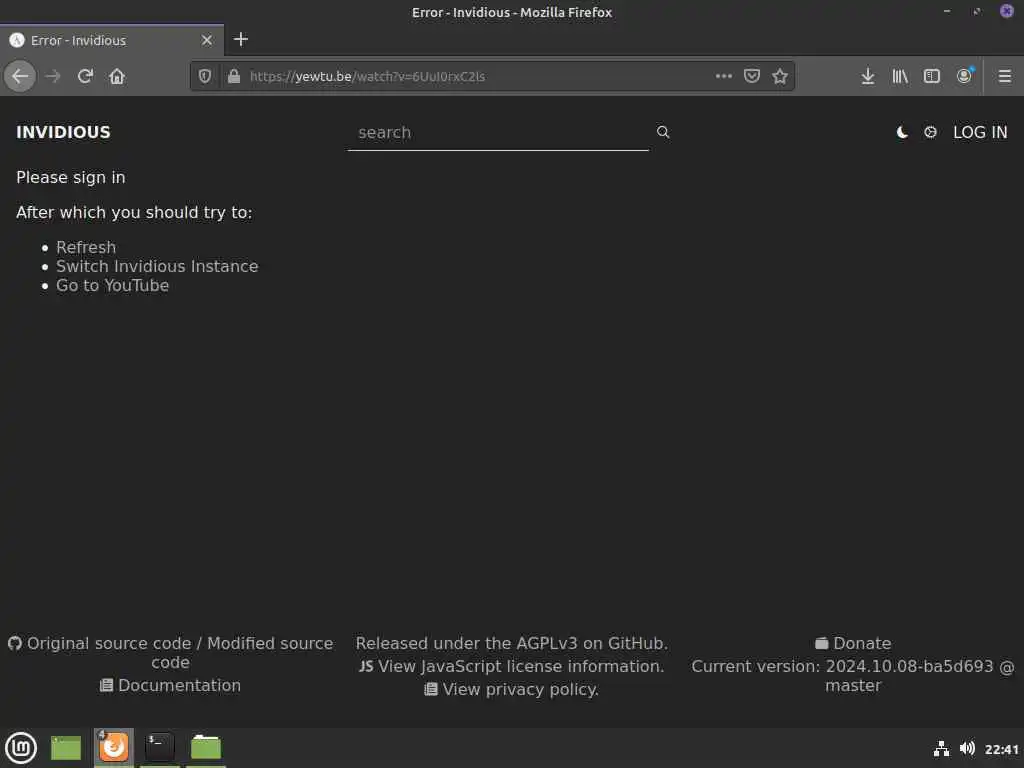Toggle dark theme with the moon icon
Screen dimensions: 1024x768
pyautogui.click(x=902, y=133)
